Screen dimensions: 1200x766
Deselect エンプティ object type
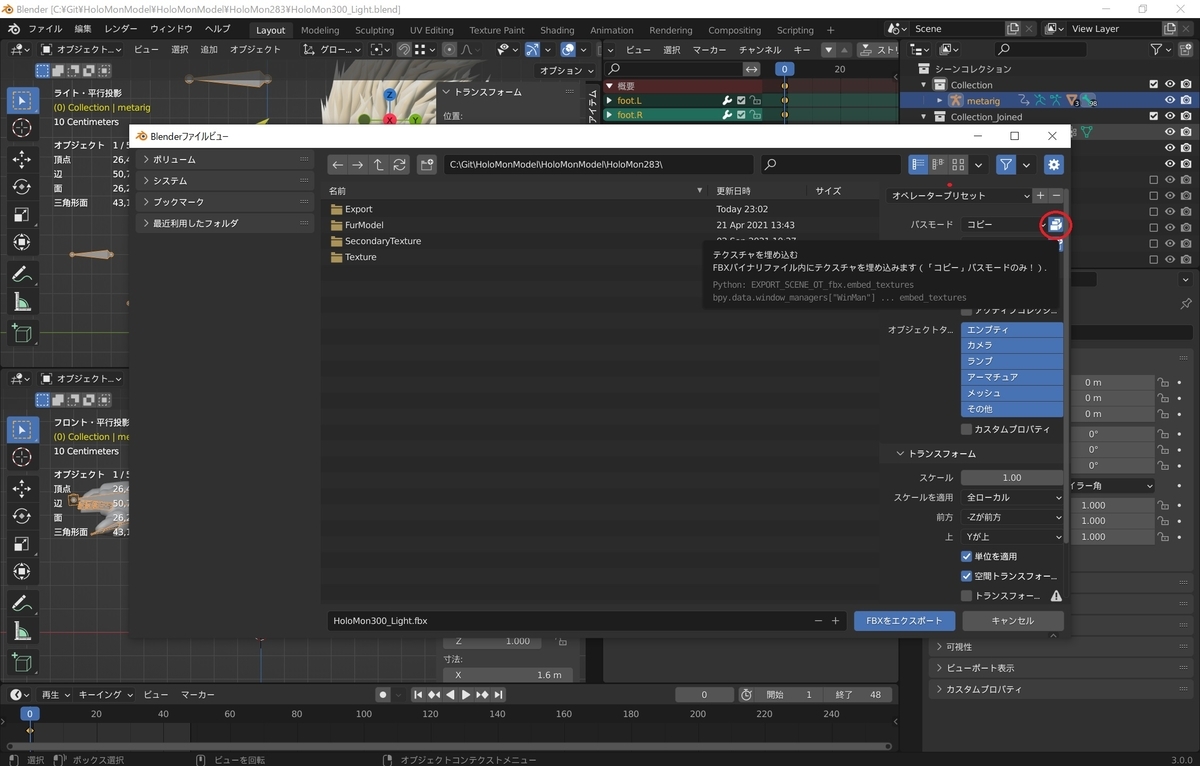[1011, 329]
